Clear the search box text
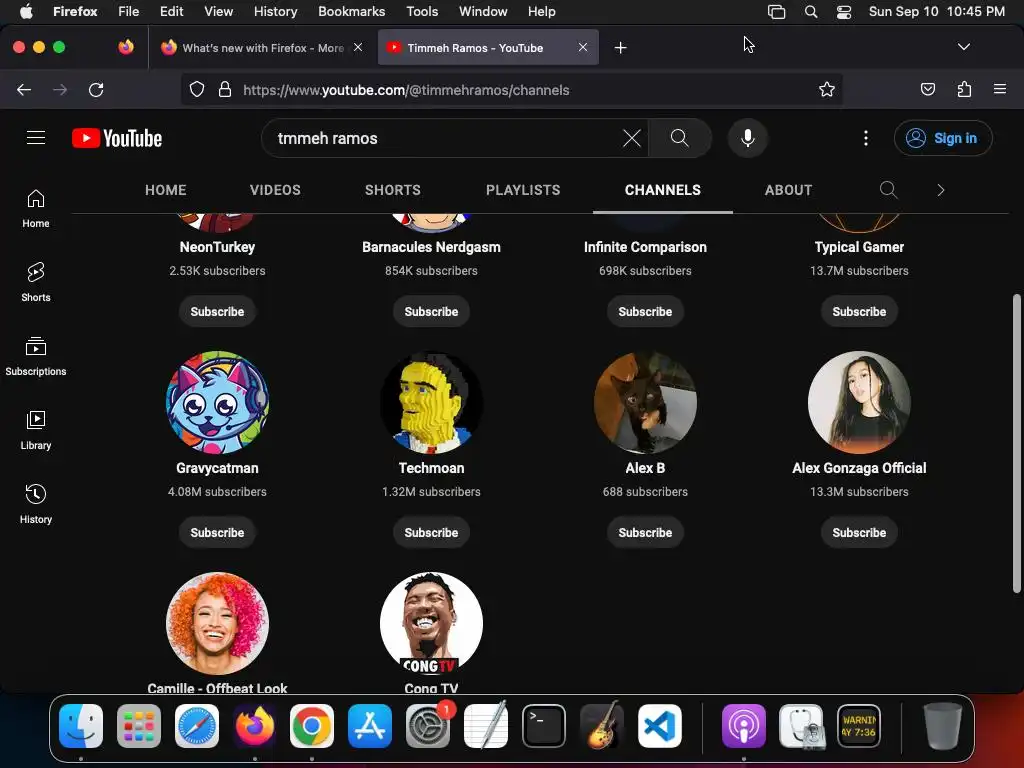Image resolution: width=1024 pixels, height=768 pixels. tap(632, 138)
